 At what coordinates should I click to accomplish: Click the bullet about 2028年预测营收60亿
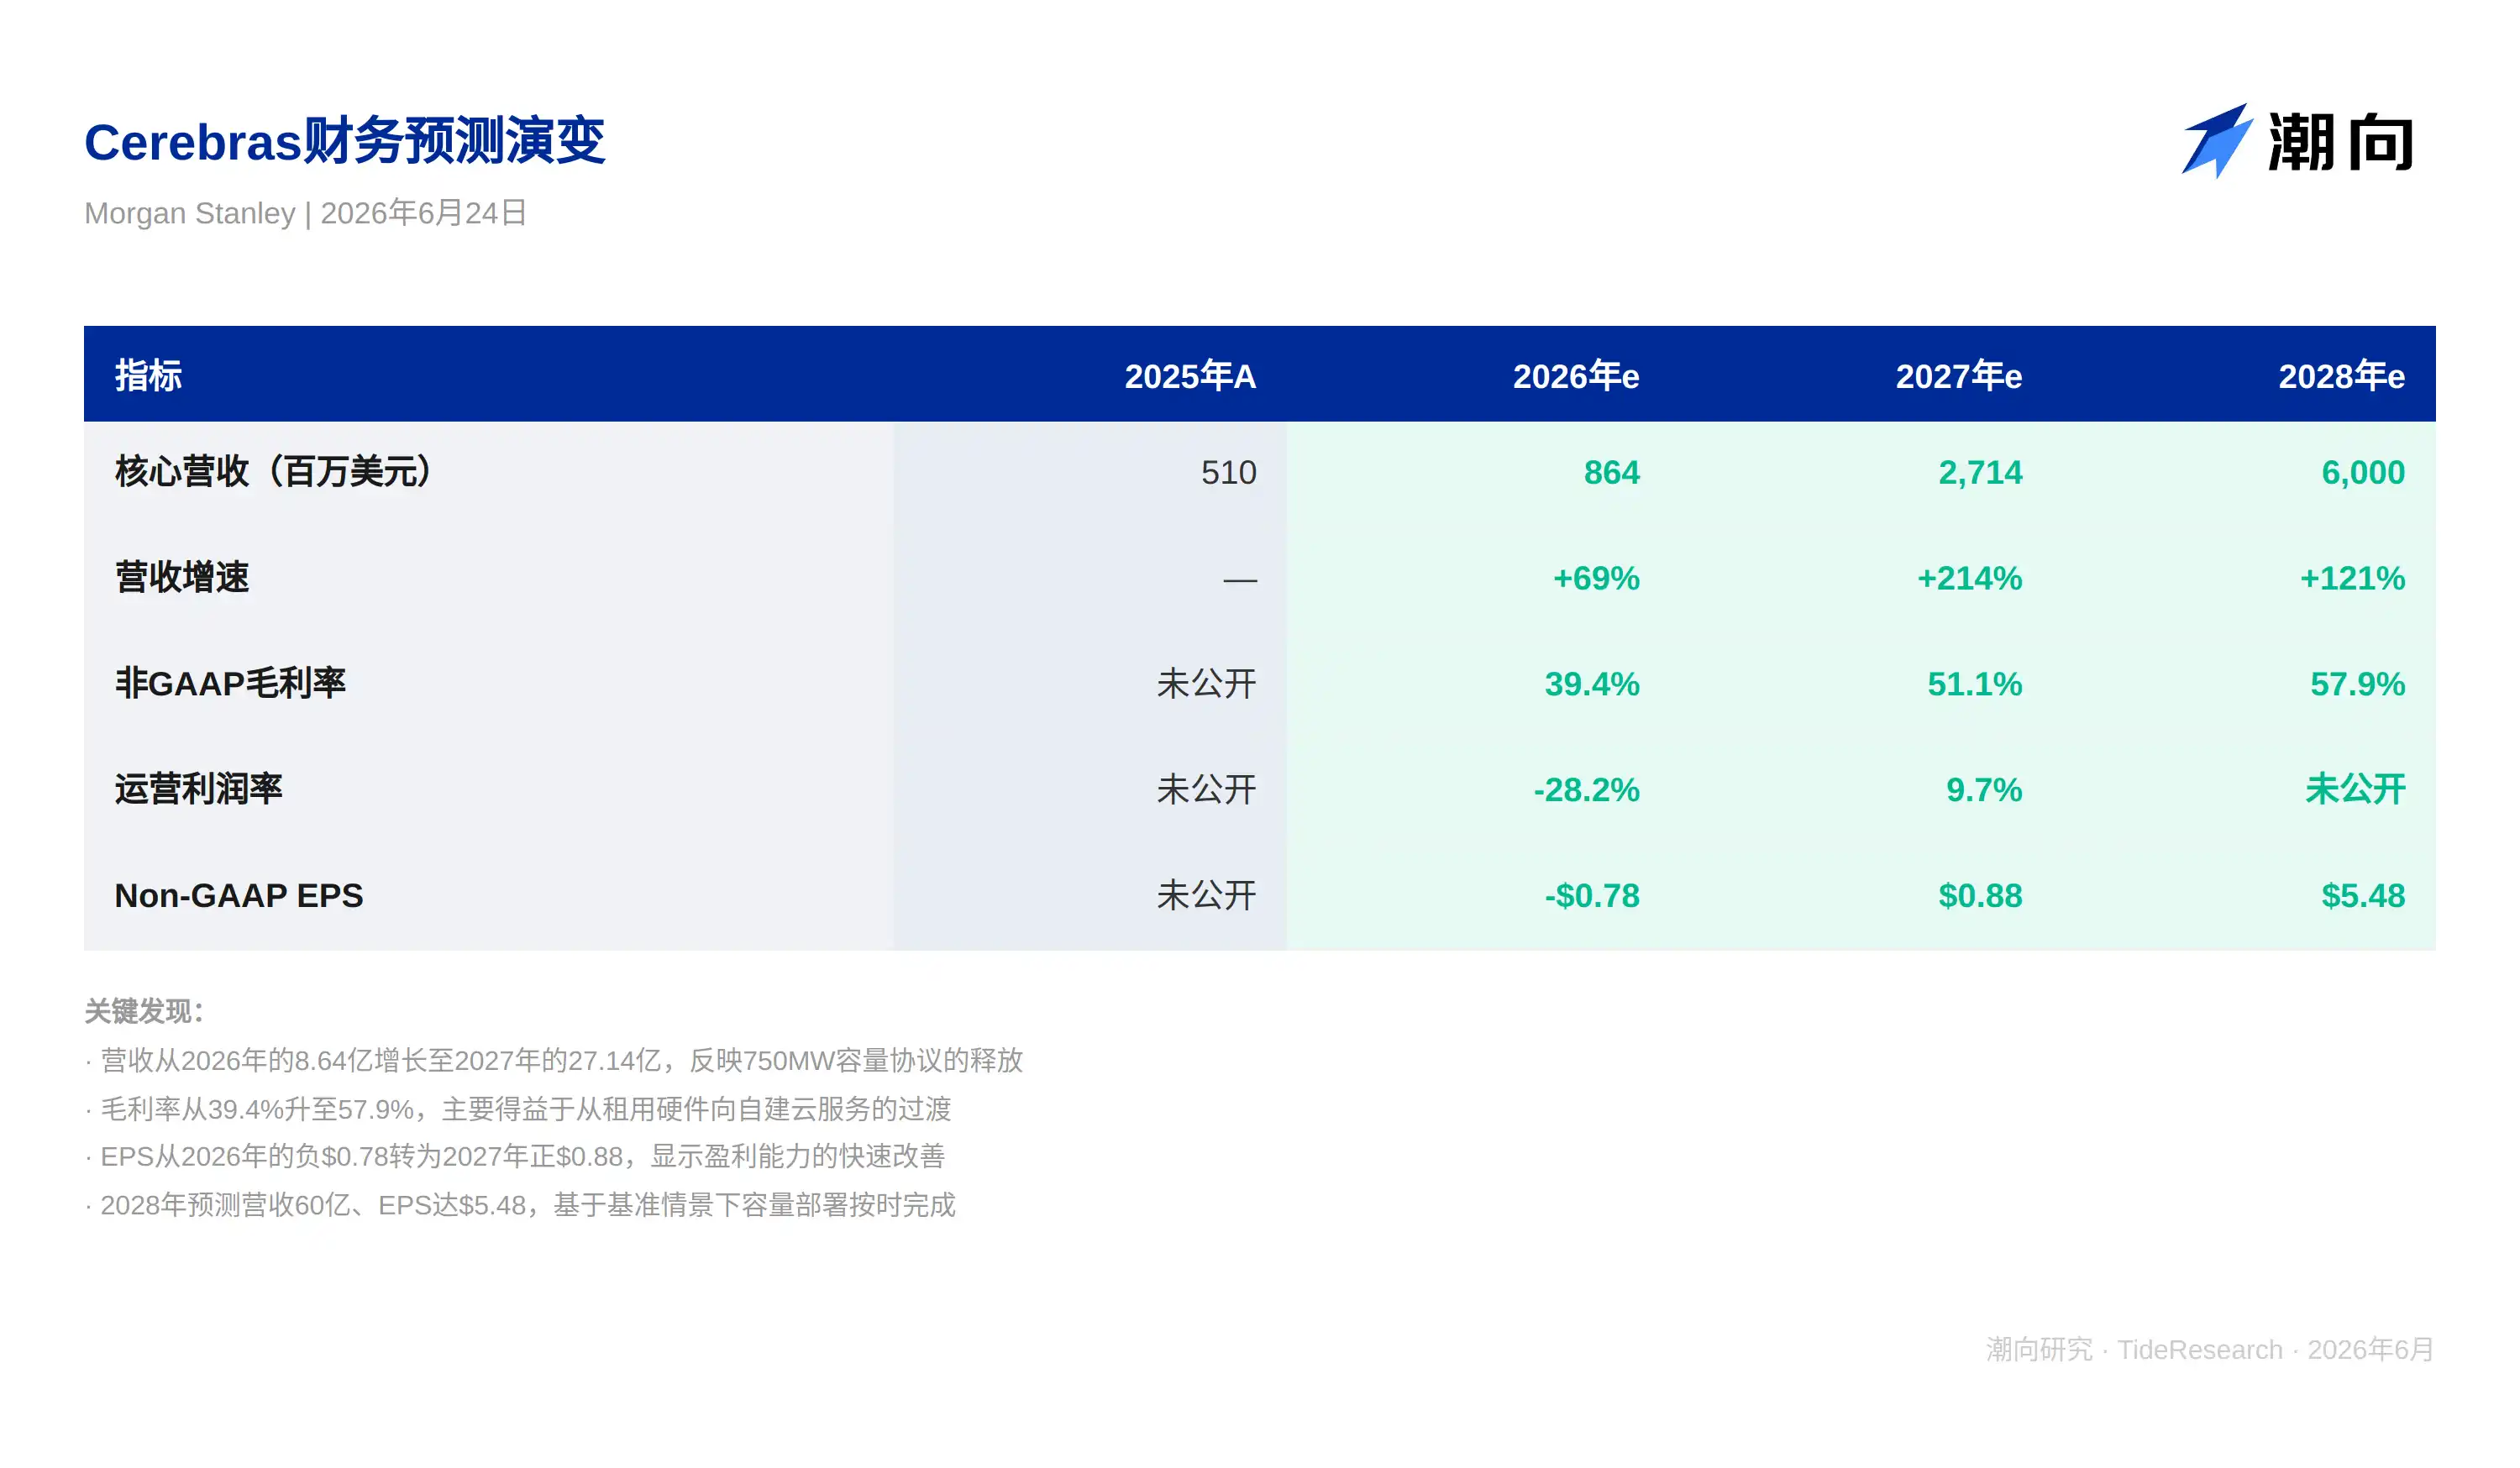point(520,1204)
